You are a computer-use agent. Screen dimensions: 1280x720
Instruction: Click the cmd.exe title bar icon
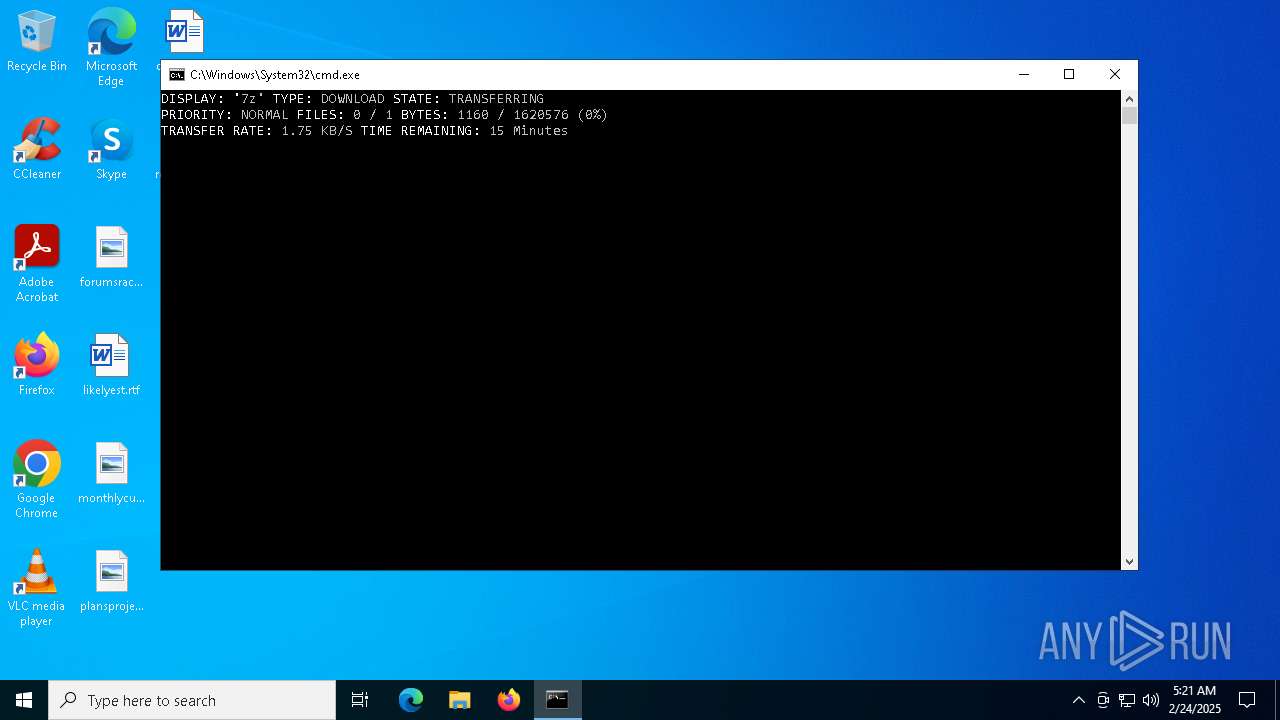tap(177, 75)
